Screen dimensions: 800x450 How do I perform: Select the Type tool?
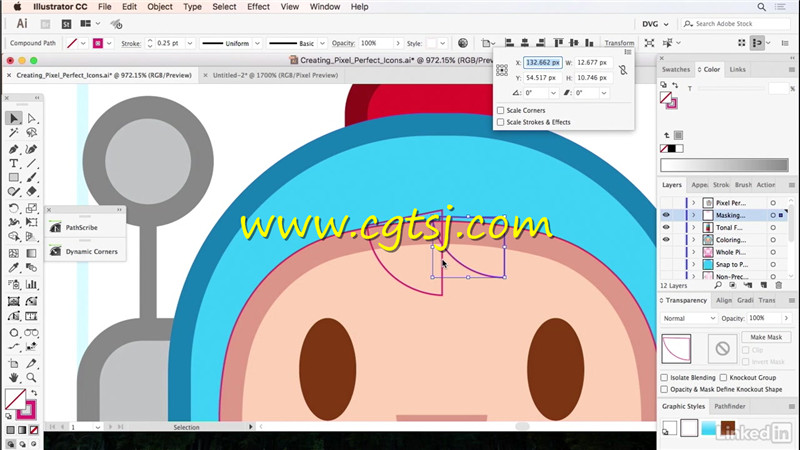tap(14, 163)
